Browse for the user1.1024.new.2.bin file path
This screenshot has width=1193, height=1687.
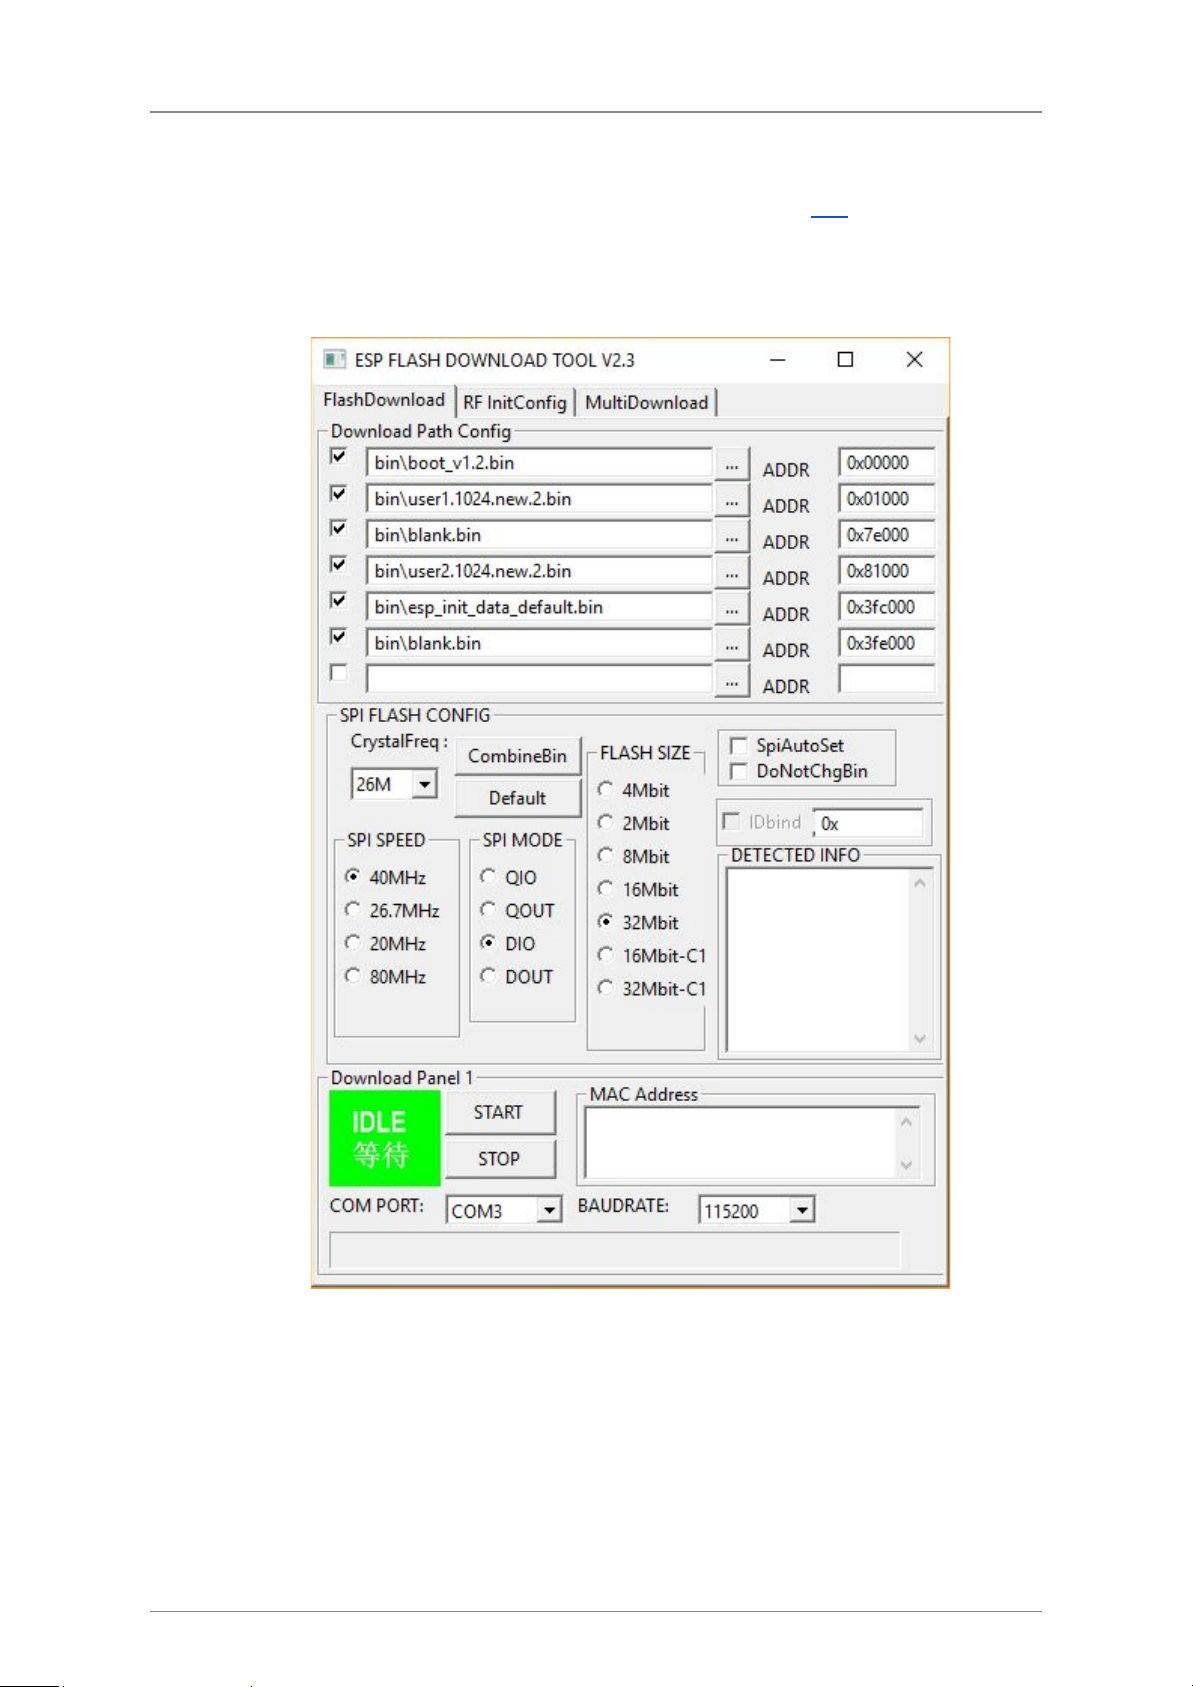pos(732,500)
